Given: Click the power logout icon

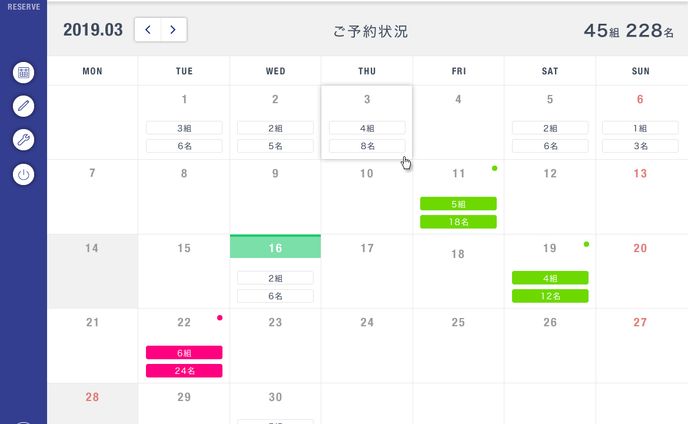Looking at the screenshot, I should (x=24, y=174).
